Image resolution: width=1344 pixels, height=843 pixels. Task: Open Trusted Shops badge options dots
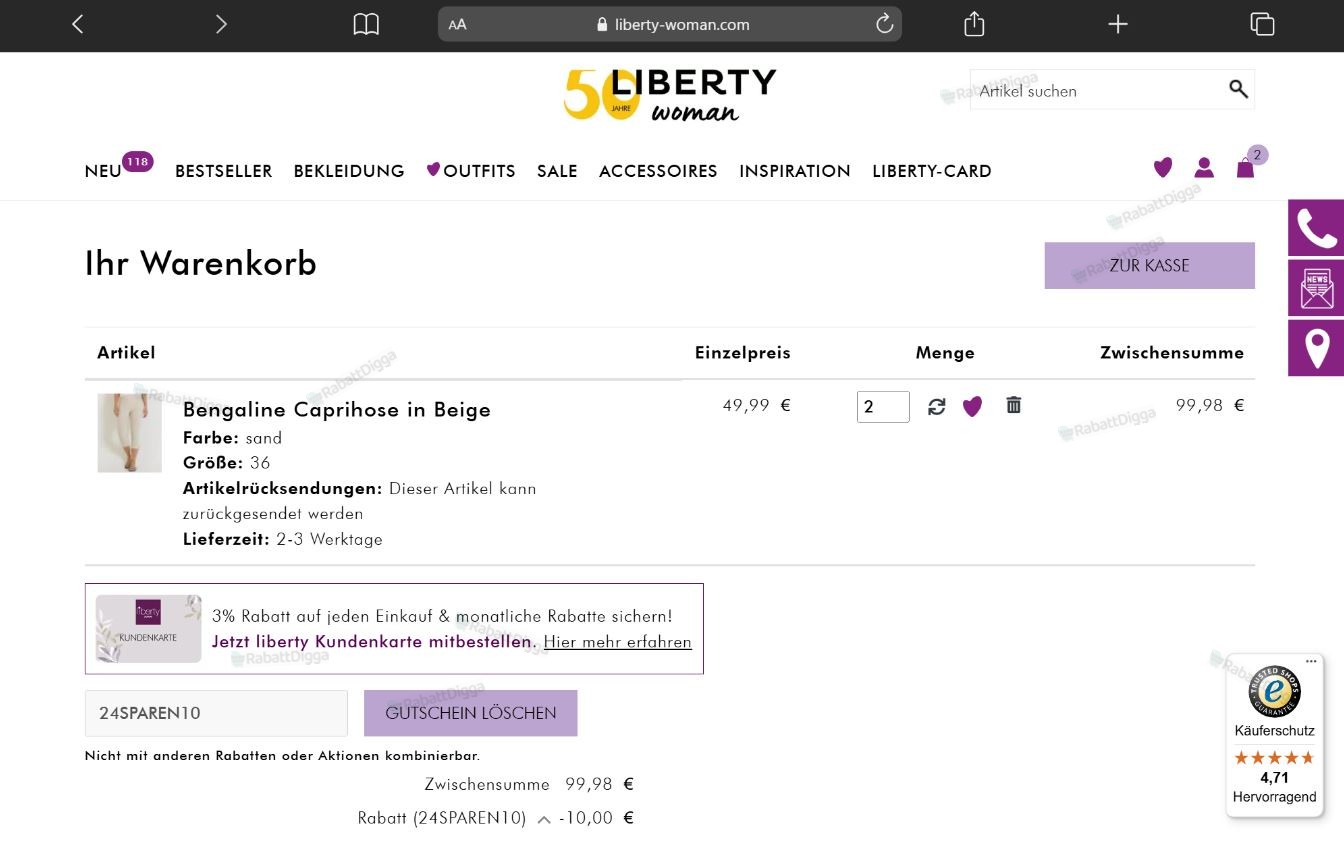click(1311, 662)
